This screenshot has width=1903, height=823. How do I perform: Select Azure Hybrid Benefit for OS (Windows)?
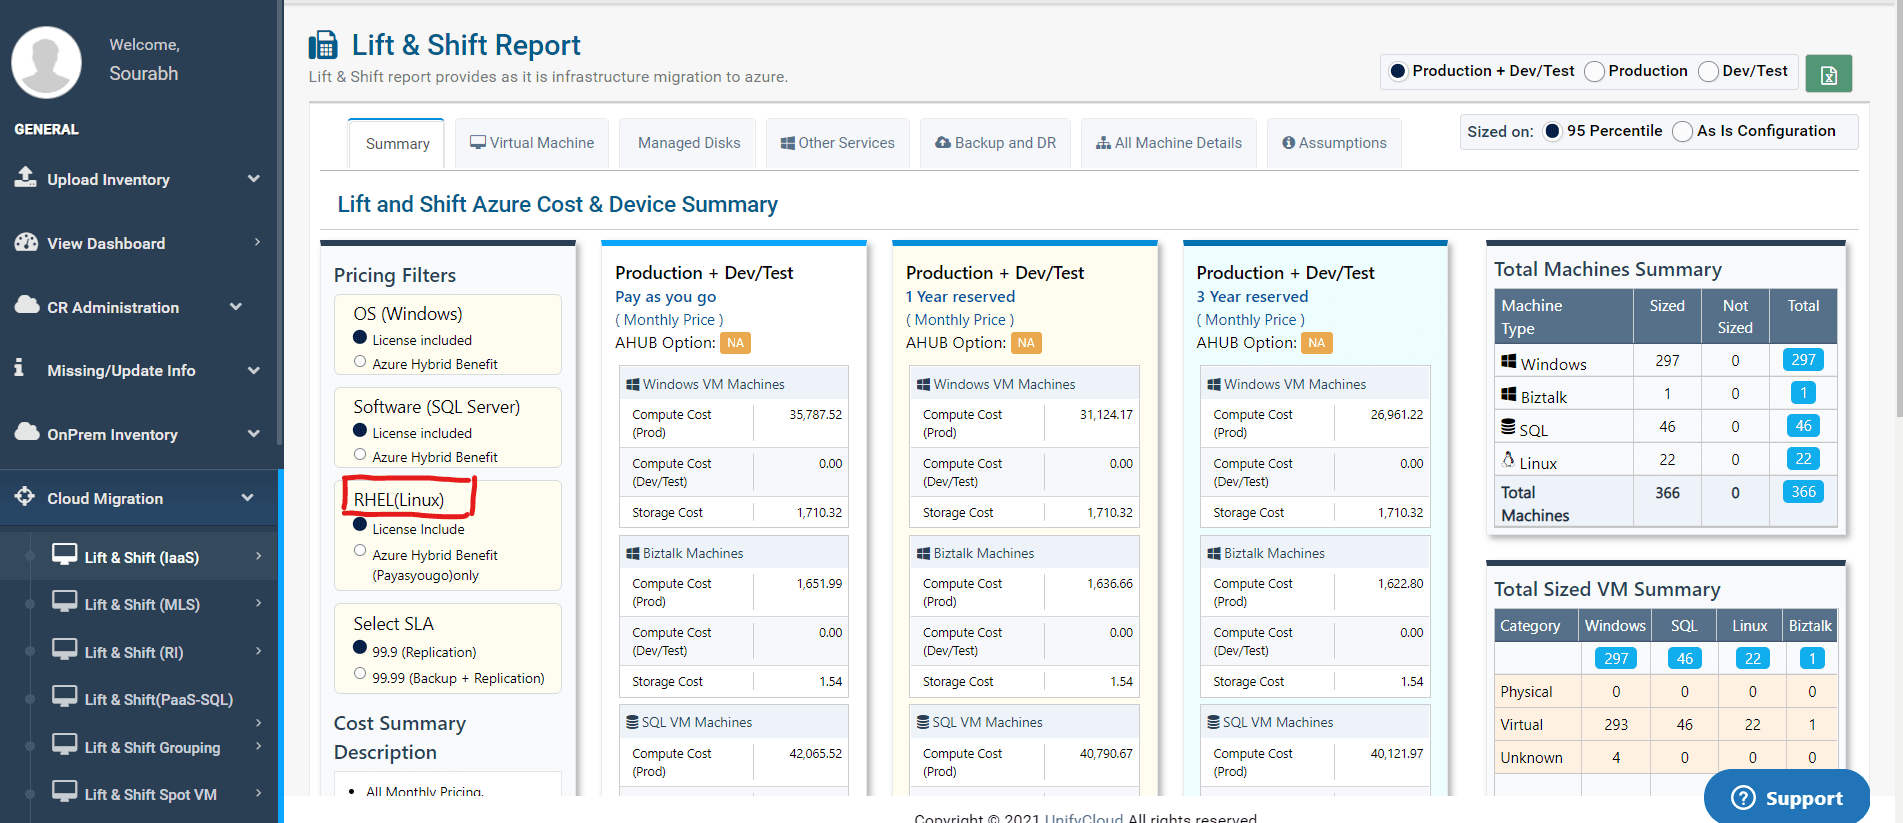(x=360, y=362)
